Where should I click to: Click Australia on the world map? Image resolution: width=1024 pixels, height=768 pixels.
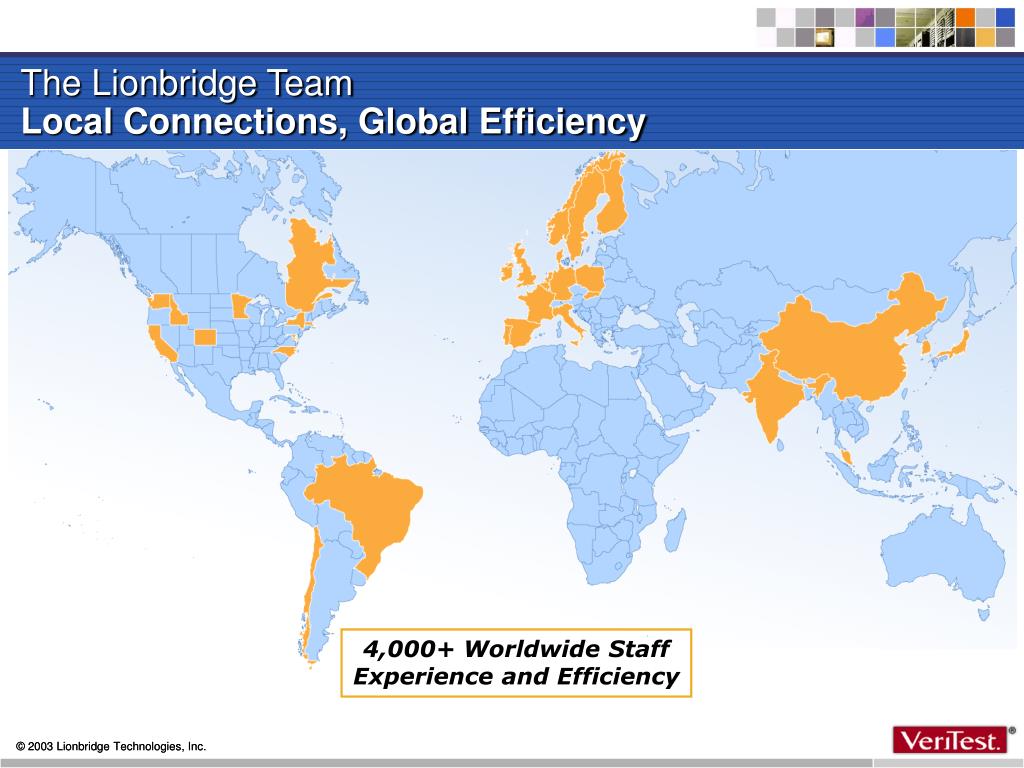943,555
